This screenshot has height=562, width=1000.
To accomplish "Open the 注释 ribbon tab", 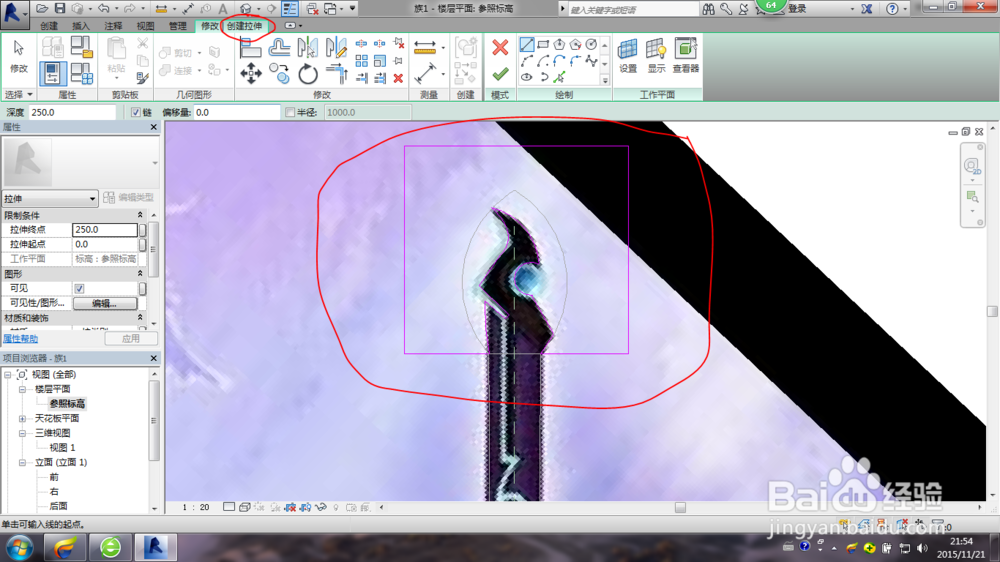I will (x=113, y=26).
